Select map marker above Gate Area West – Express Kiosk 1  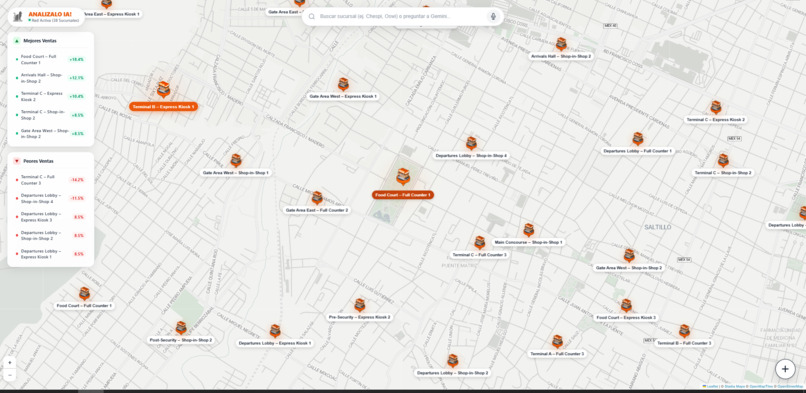click(x=343, y=84)
